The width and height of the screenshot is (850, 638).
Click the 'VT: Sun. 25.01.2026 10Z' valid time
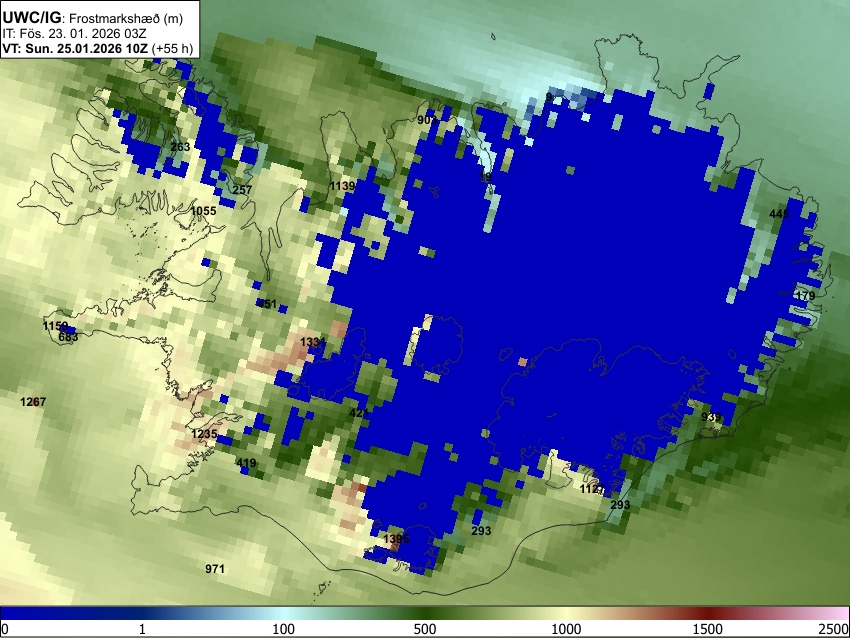click(x=75, y=48)
